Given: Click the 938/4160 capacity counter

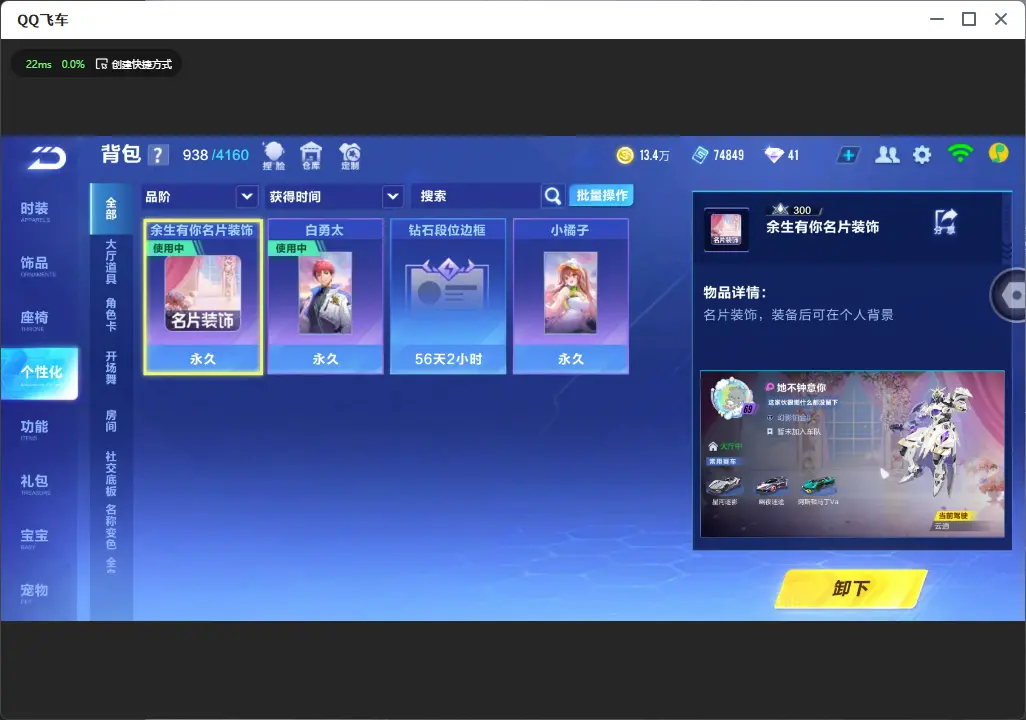Looking at the screenshot, I should pyautogui.click(x=216, y=155).
